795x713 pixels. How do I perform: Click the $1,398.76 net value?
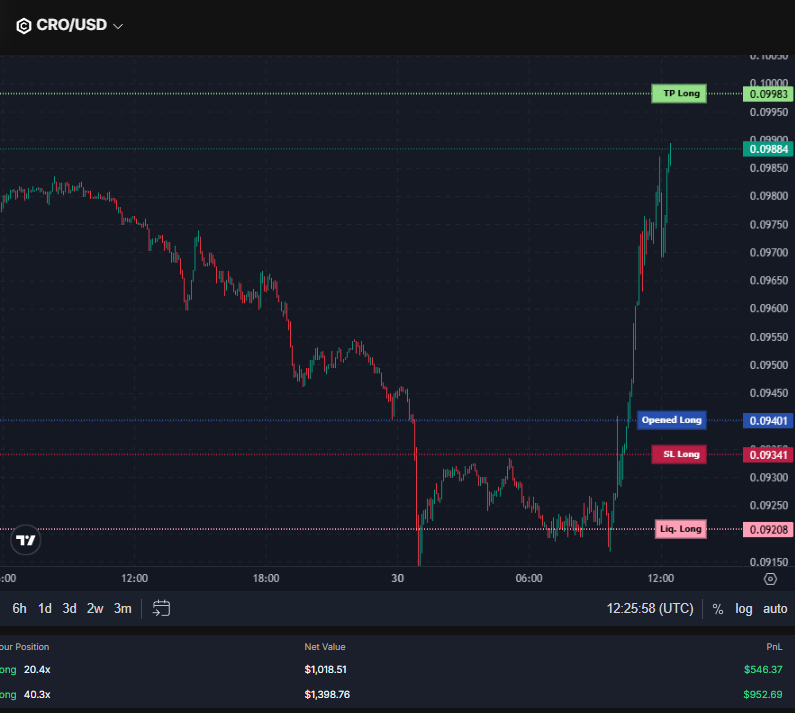pos(327,694)
